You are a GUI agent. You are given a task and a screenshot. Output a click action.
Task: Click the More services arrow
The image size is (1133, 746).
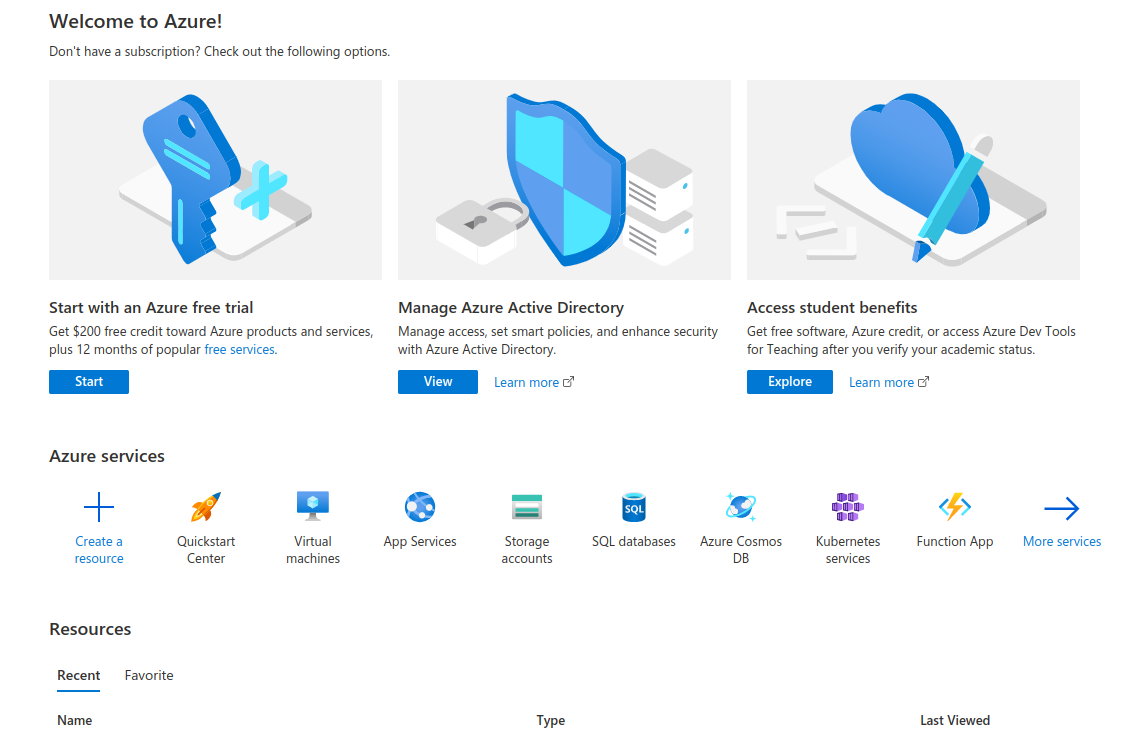(1061, 507)
